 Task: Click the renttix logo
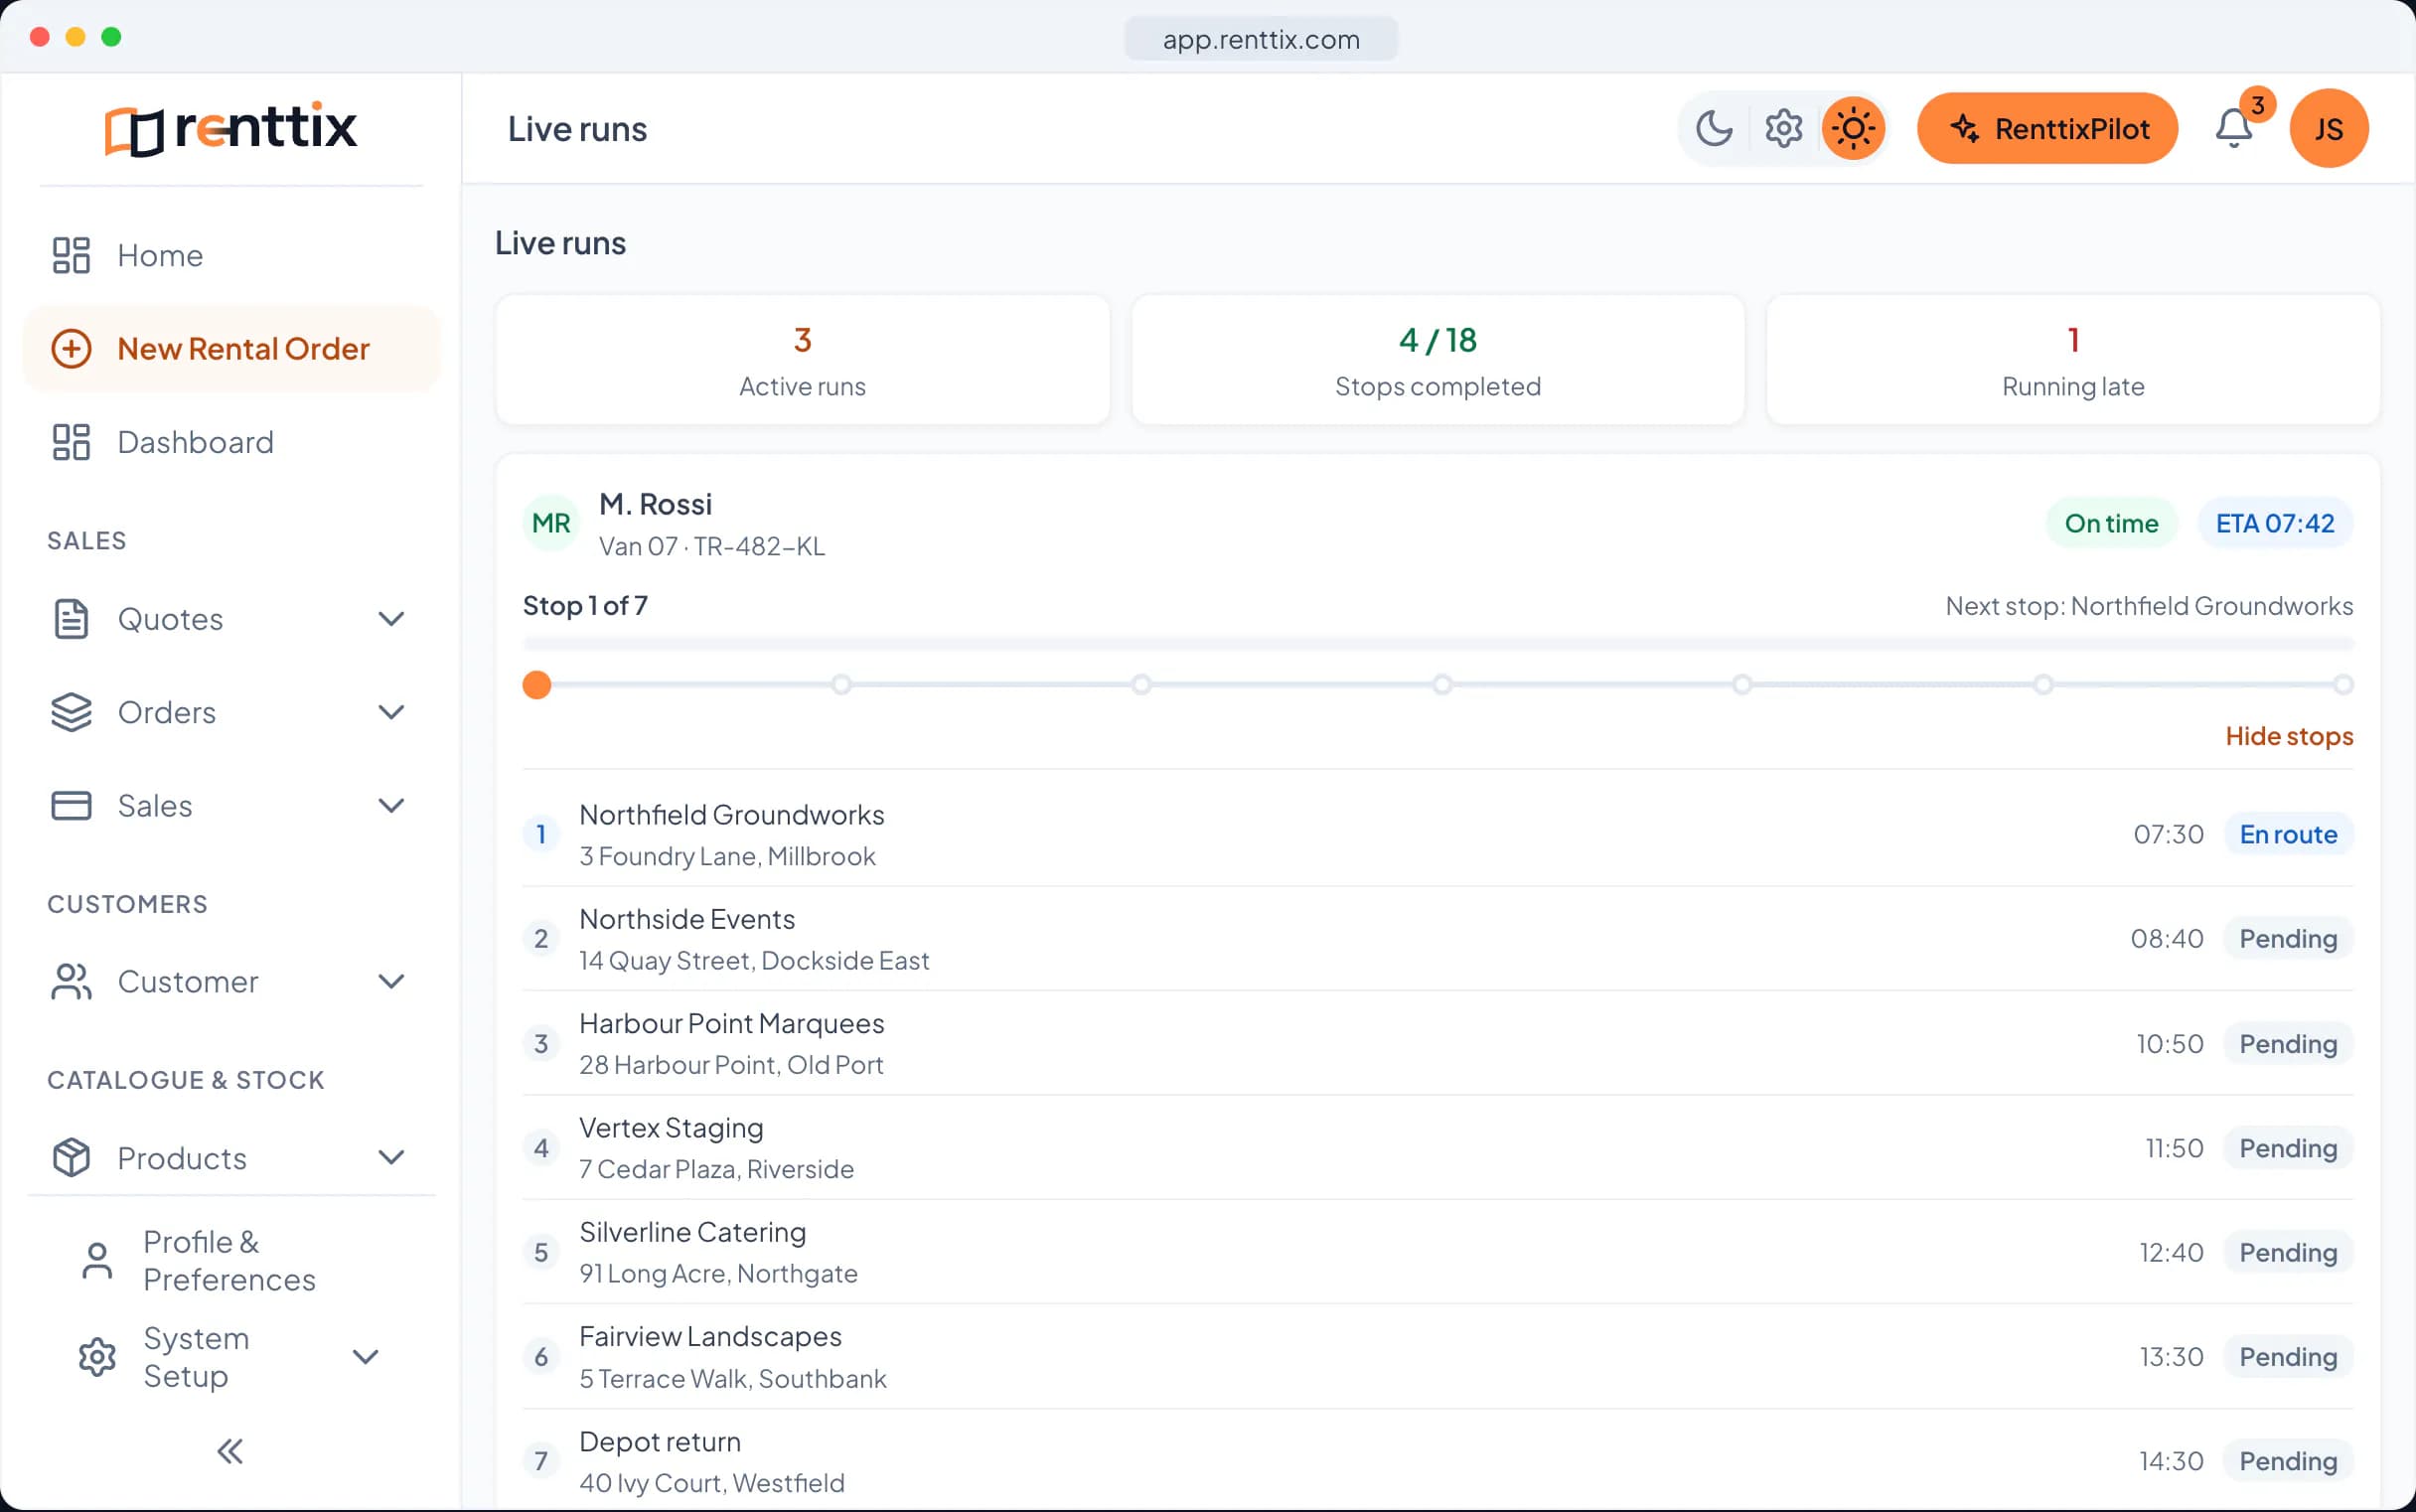point(231,128)
